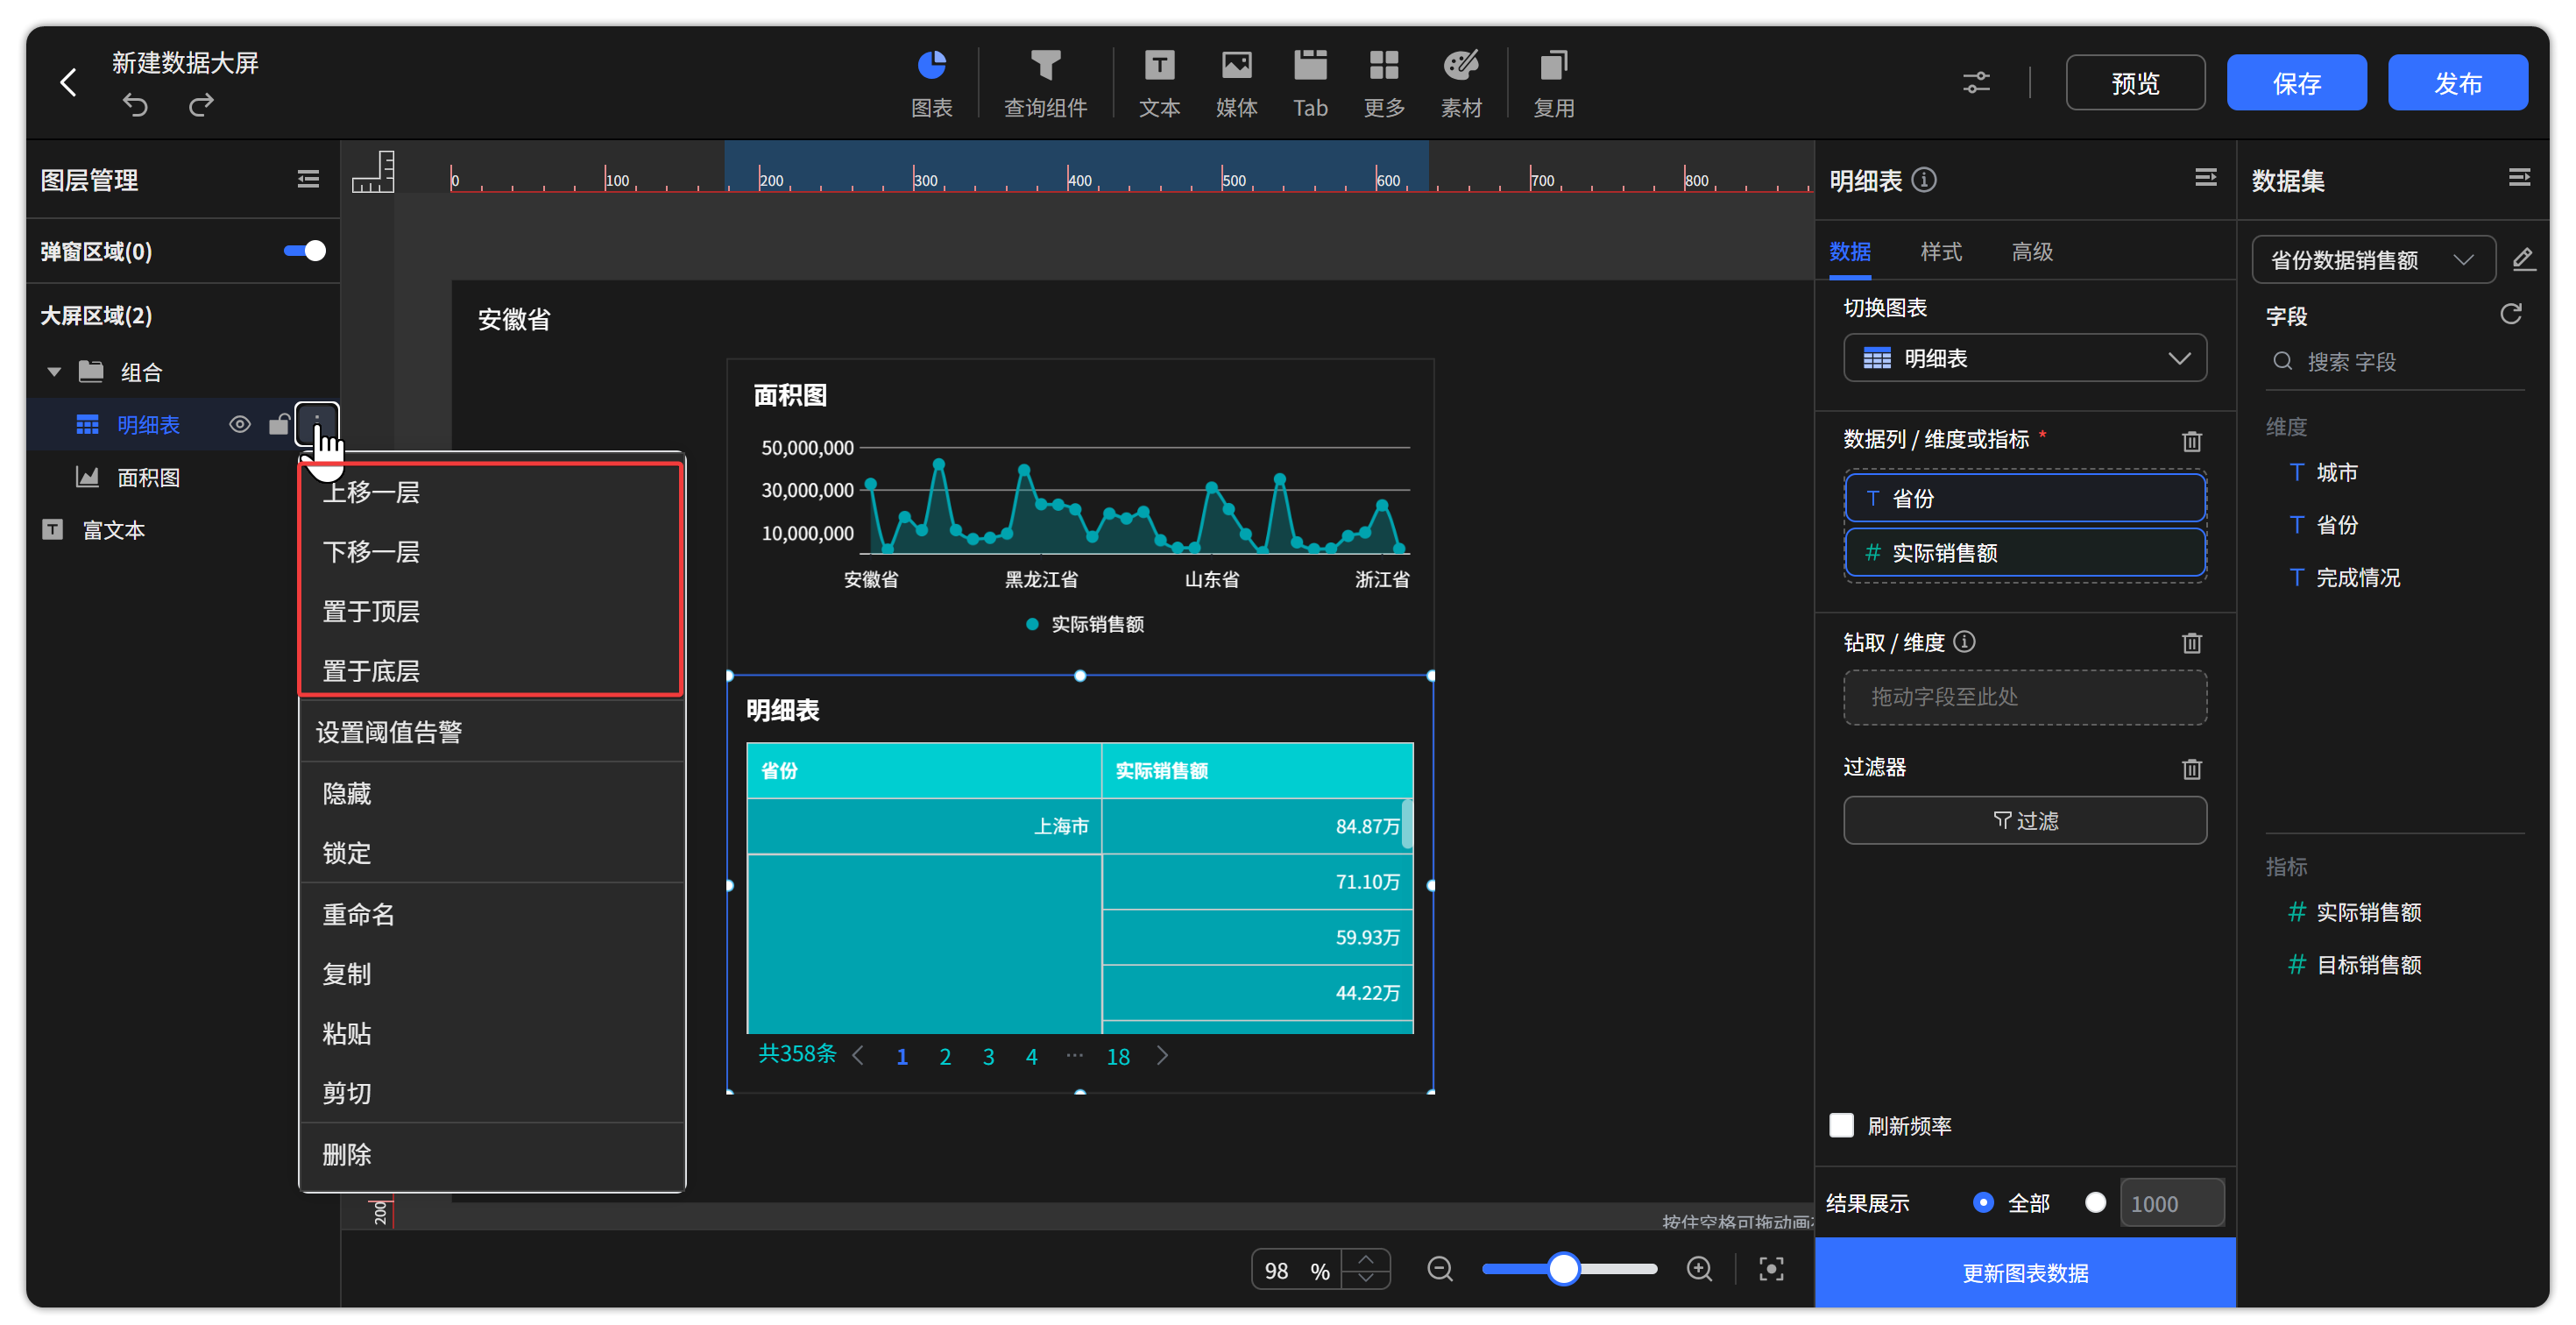Redo the last action
This screenshot has height=1325, width=2576.
point(201,105)
